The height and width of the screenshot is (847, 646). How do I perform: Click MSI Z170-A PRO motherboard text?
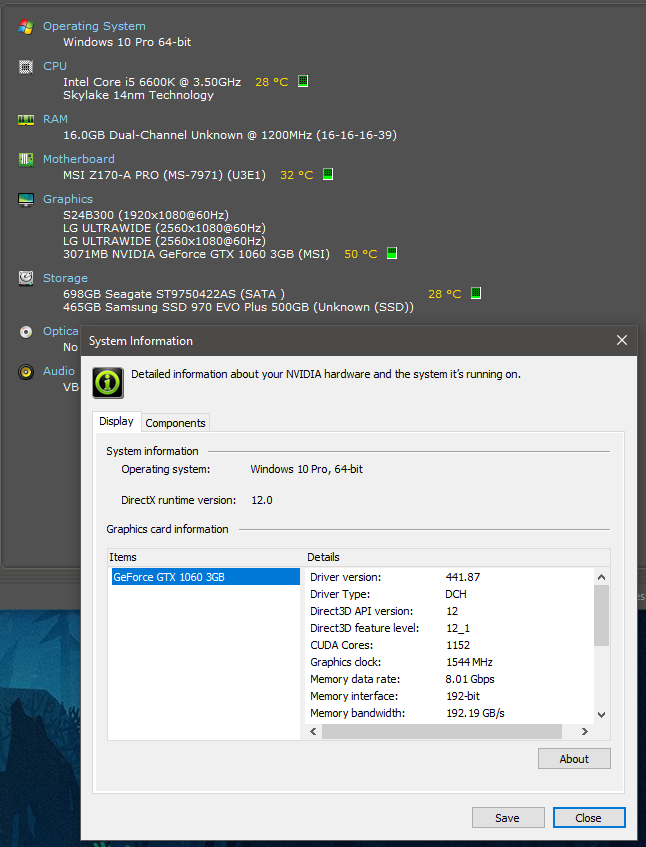(x=164, y=175)
